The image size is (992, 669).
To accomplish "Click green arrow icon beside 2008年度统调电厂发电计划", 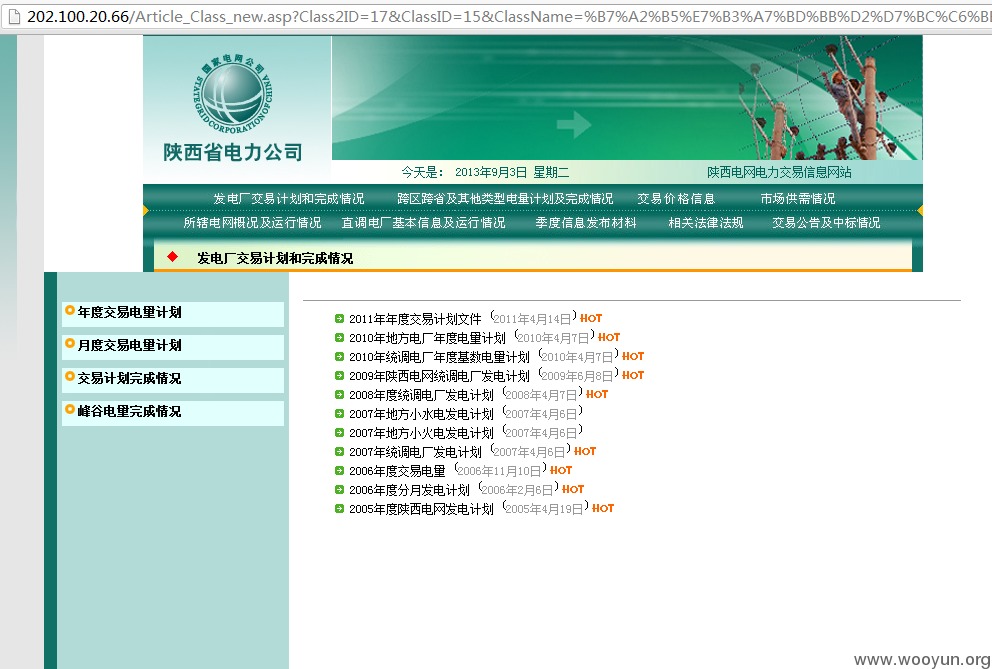I will coord(339,394).
